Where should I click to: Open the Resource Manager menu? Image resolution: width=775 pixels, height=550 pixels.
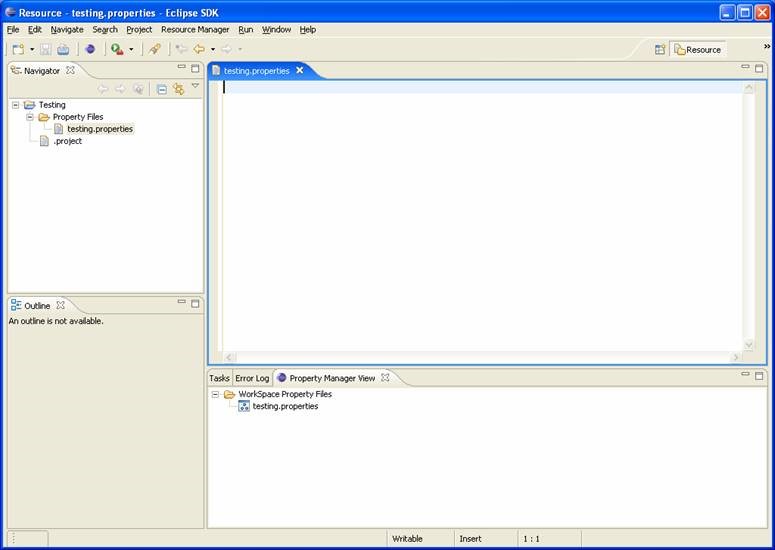pos(195,30)
